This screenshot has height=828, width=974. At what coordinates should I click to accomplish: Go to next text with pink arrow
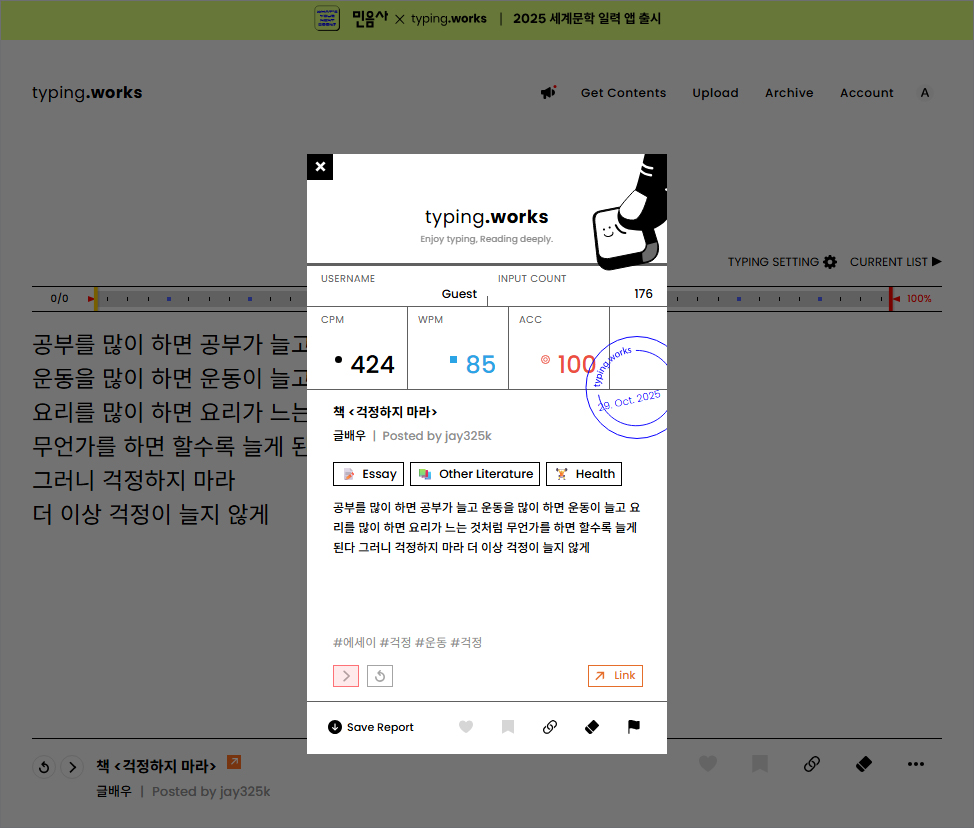point(346,676)
